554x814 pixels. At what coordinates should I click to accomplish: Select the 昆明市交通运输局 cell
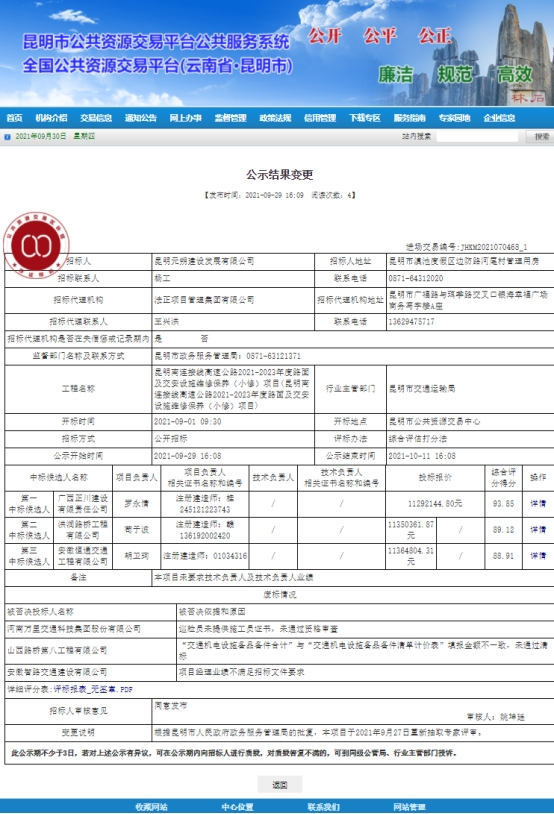(x=470, y=389)
